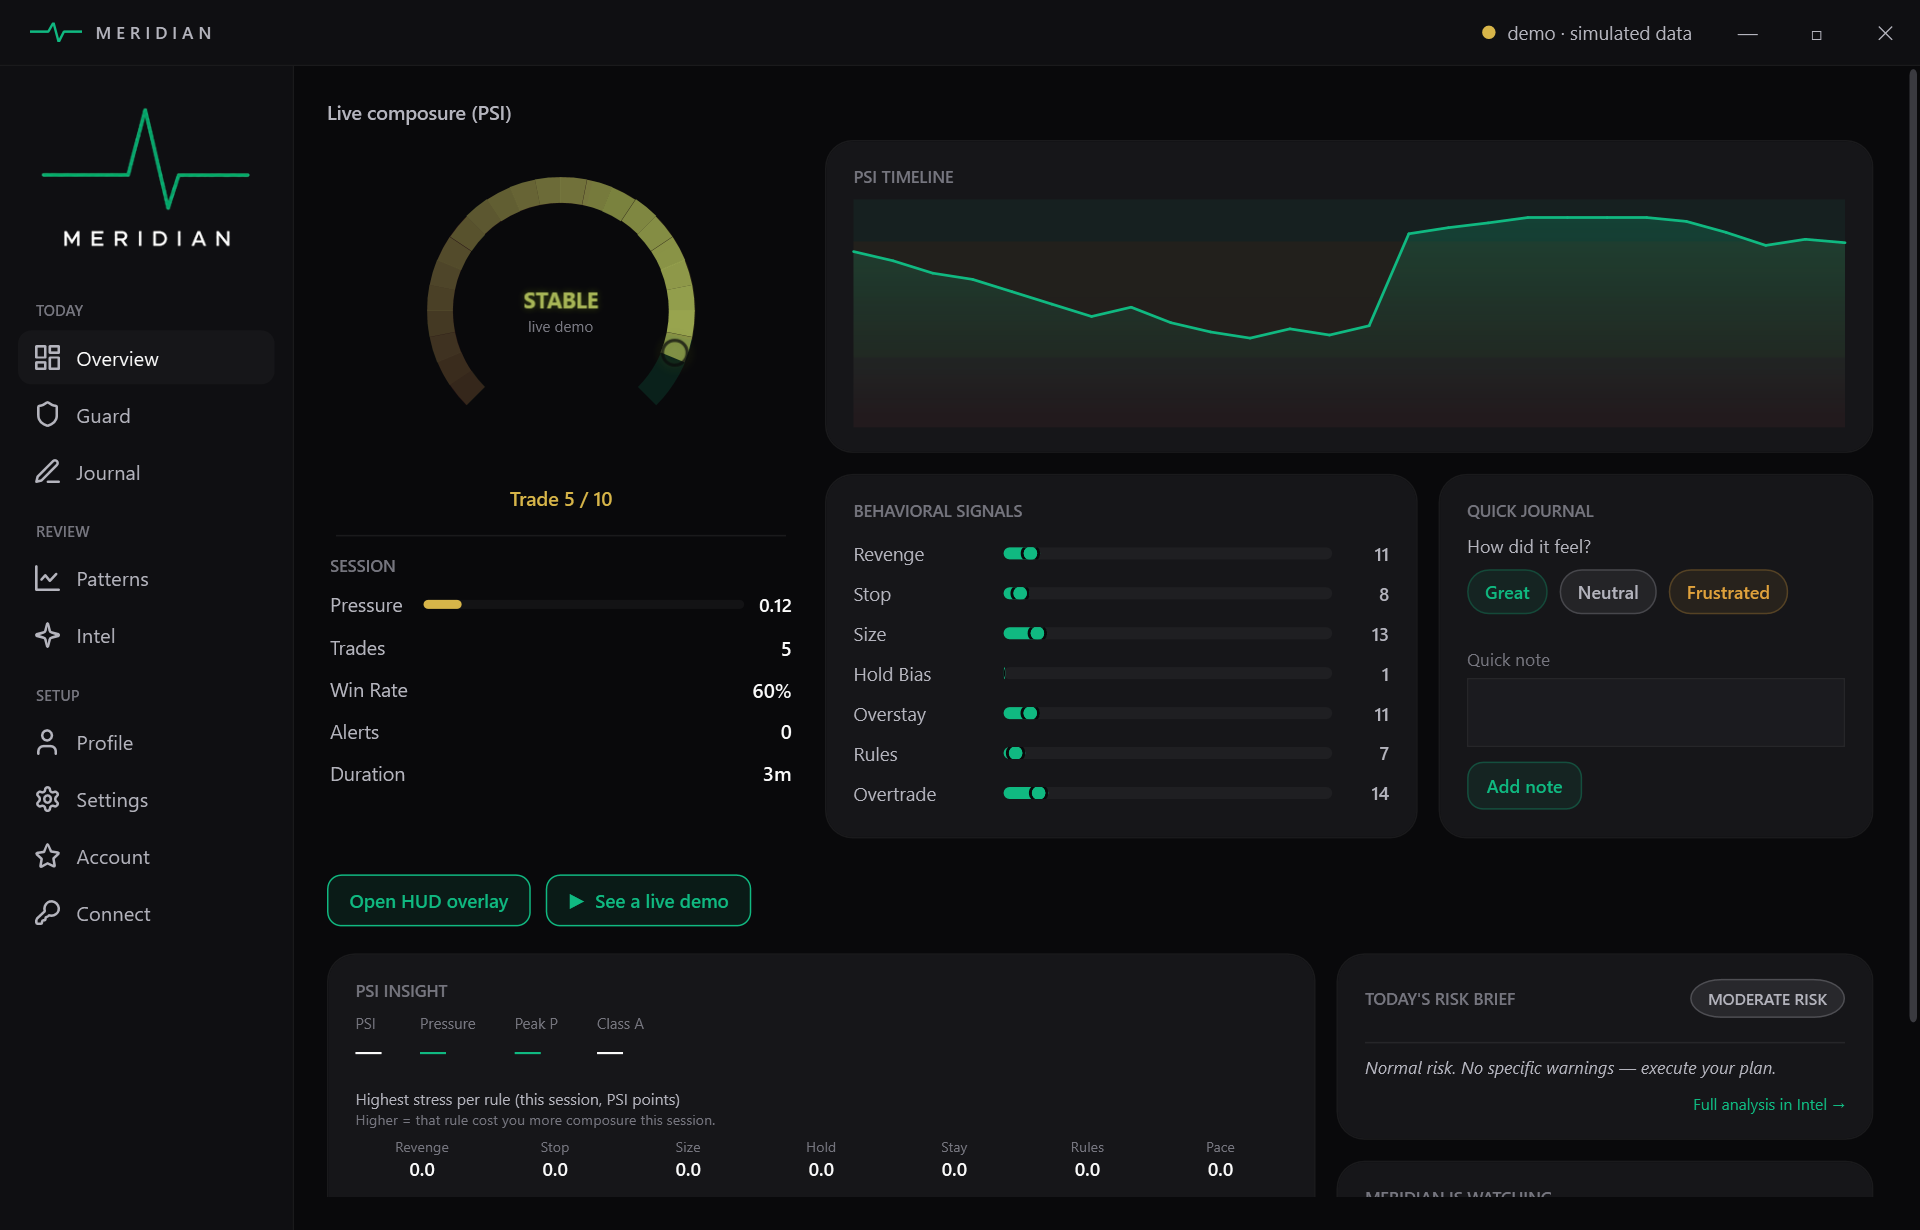
Task: Click the Win Rate 60% value
Action: 771,691
